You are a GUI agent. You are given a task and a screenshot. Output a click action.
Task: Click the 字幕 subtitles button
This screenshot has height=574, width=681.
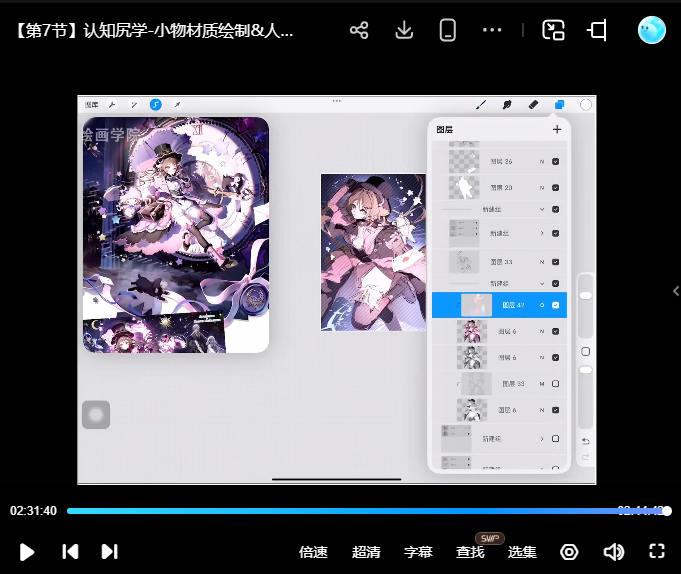click(x=418, y=552)
